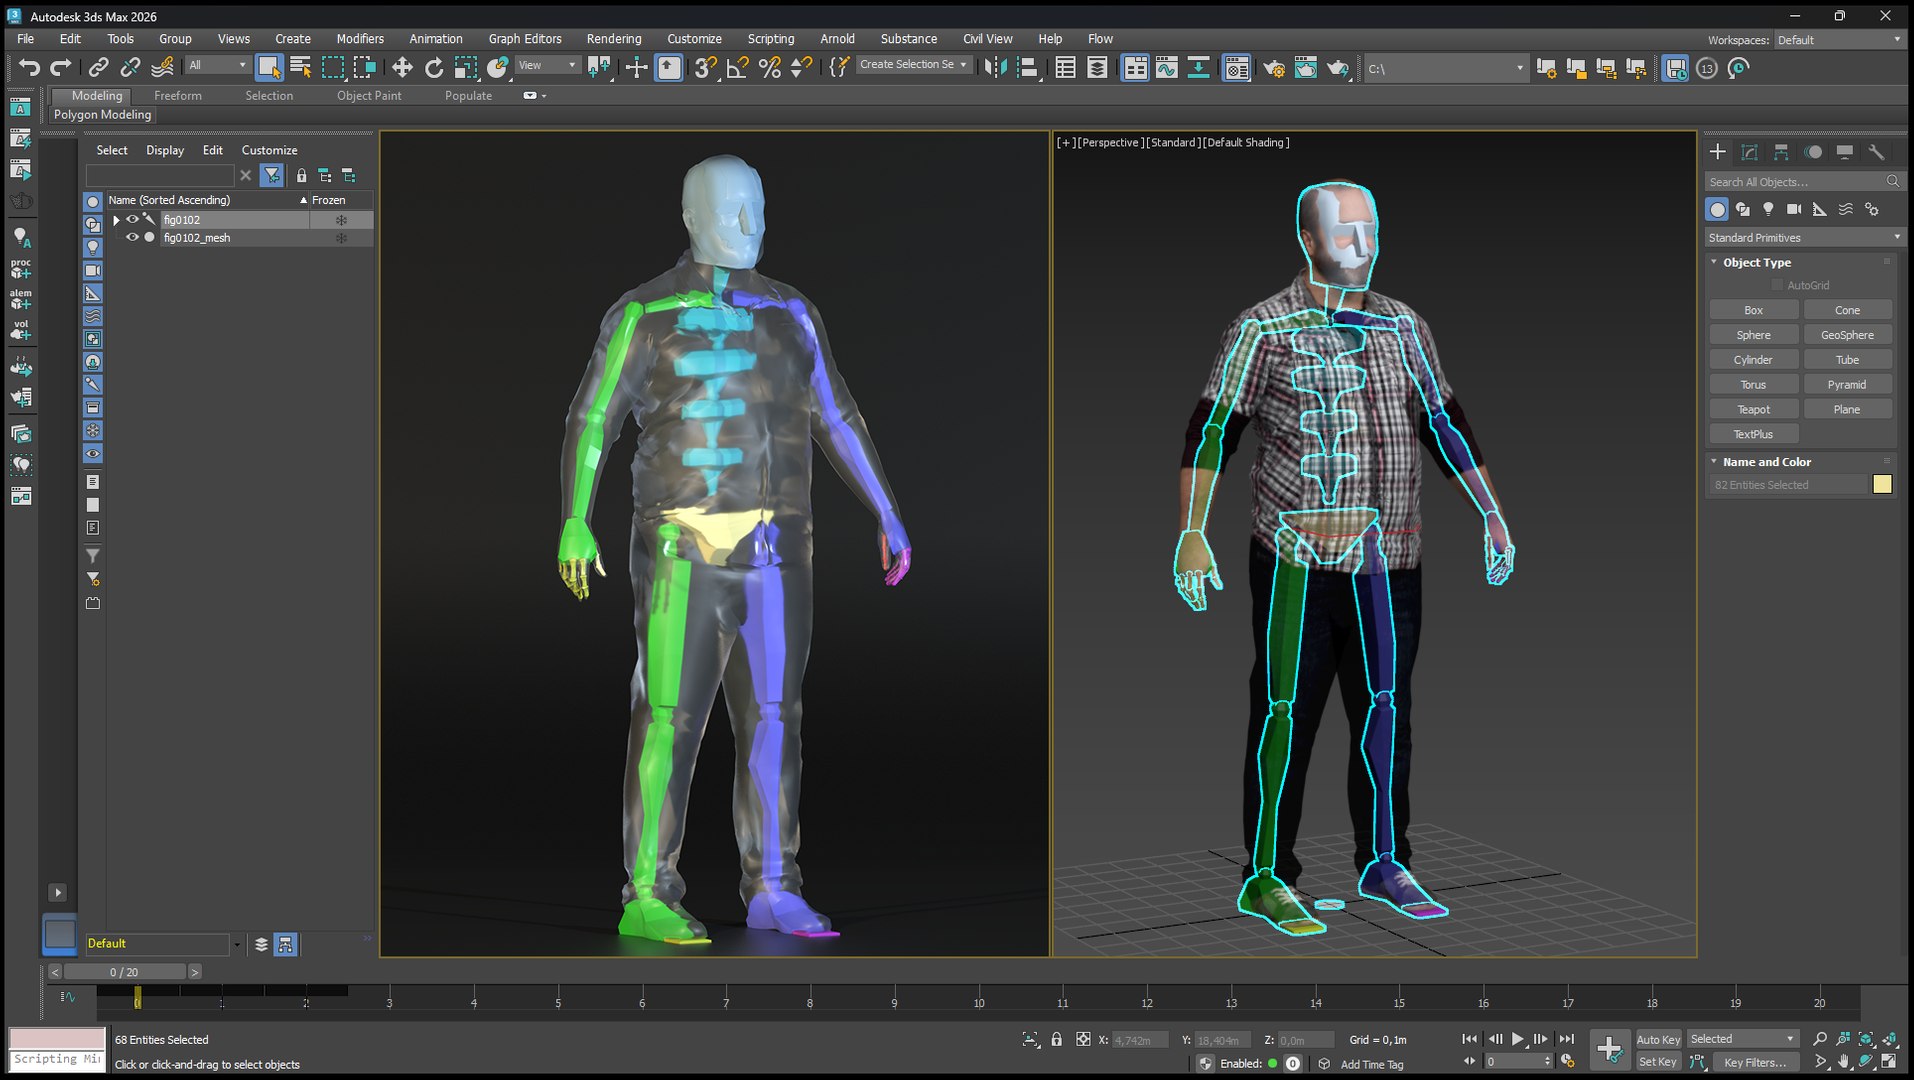Enable the AutoGrid checkbox

[1777, 285]
